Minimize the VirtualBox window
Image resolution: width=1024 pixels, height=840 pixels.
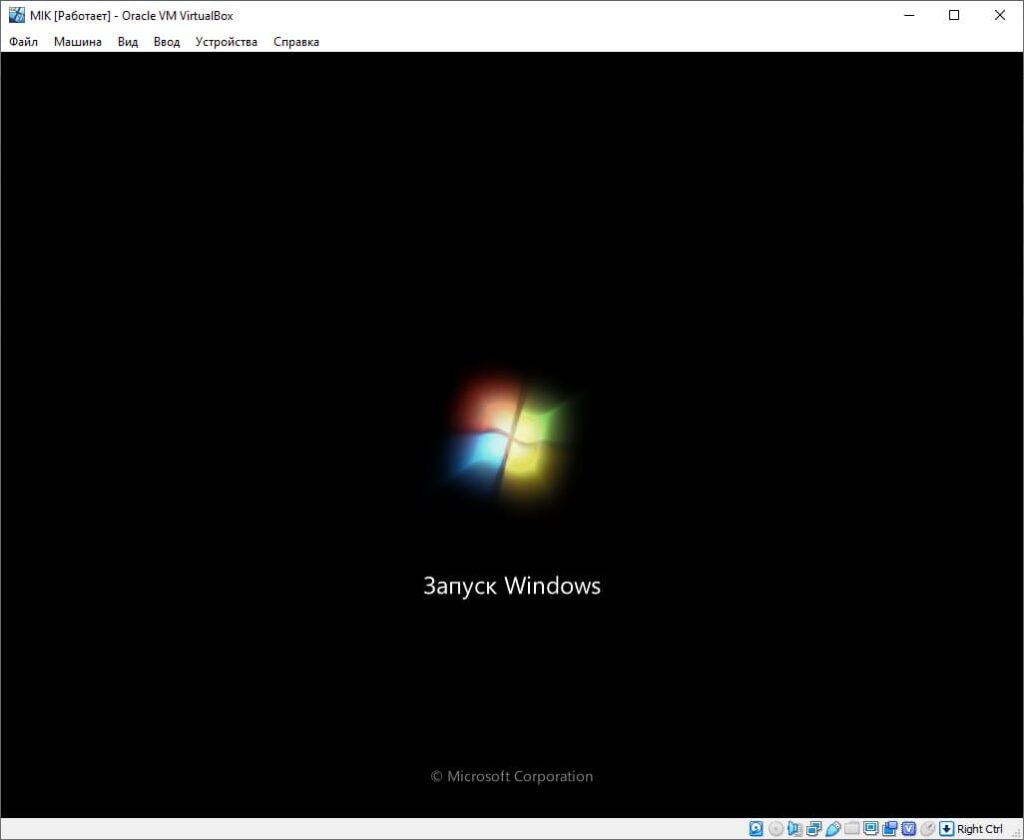pos(909,15)
